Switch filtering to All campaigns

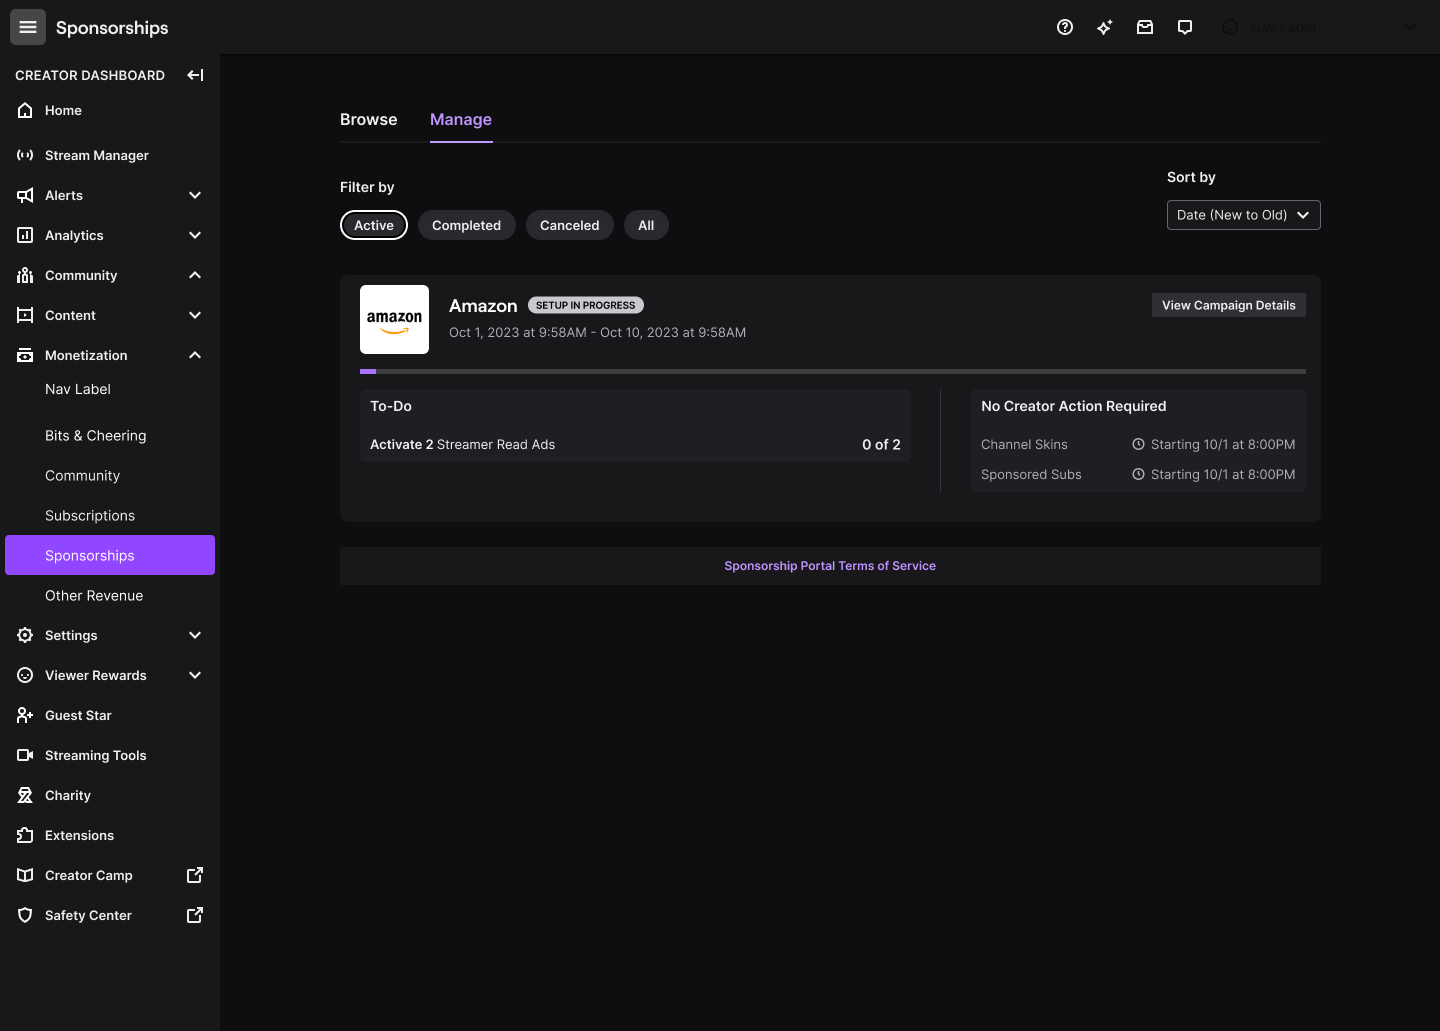coord(646,225)
